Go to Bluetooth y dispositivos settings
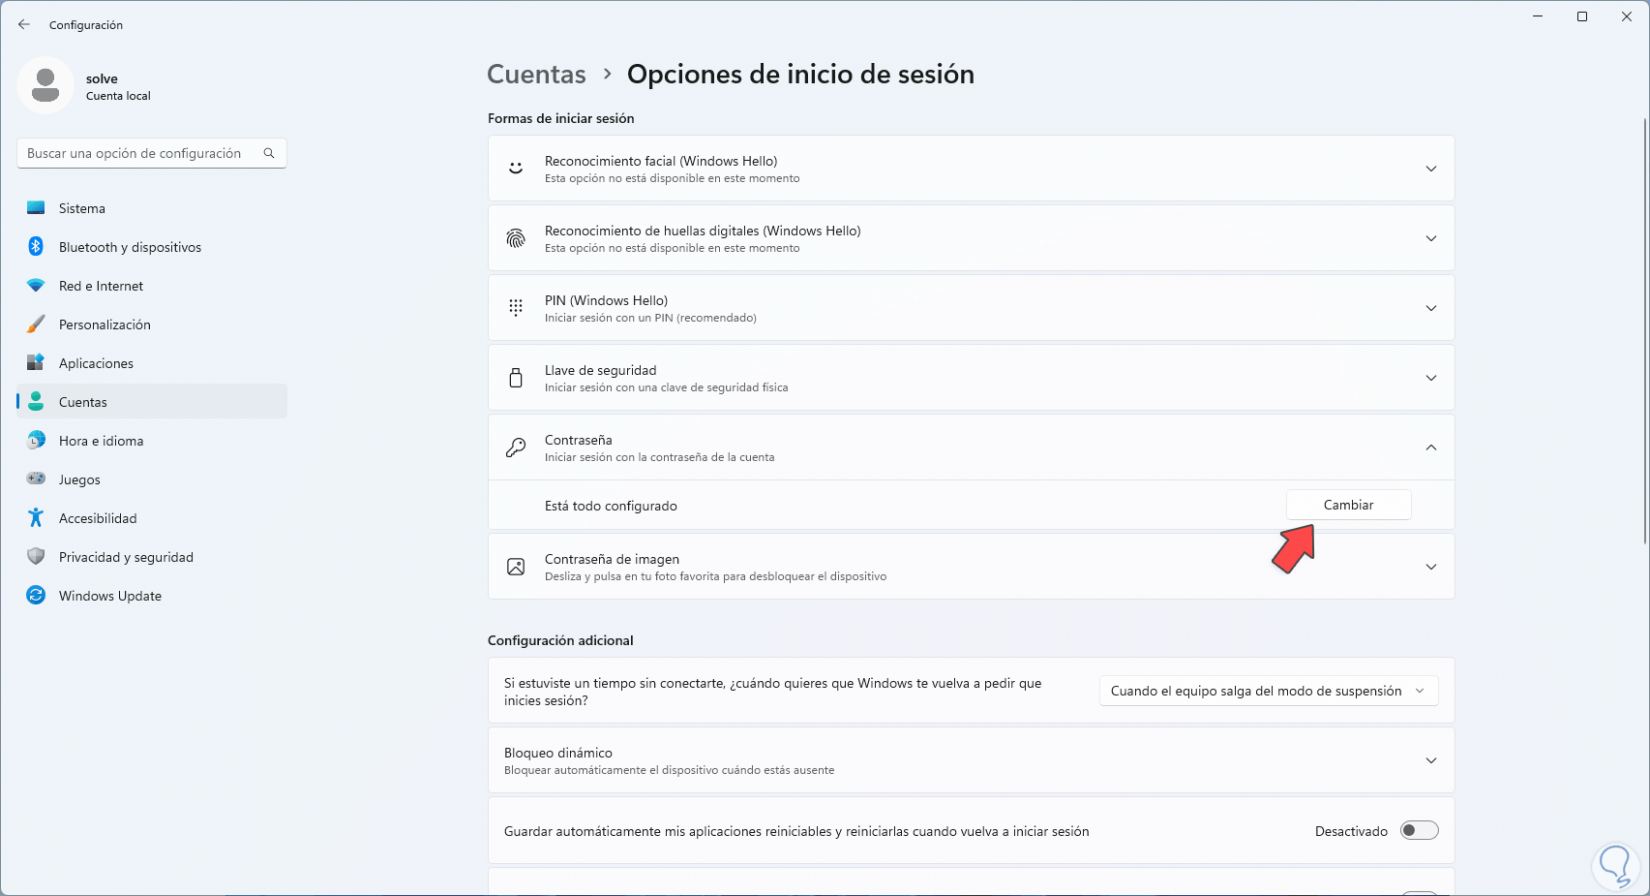 pyautogui.click(x=152, y=247)
